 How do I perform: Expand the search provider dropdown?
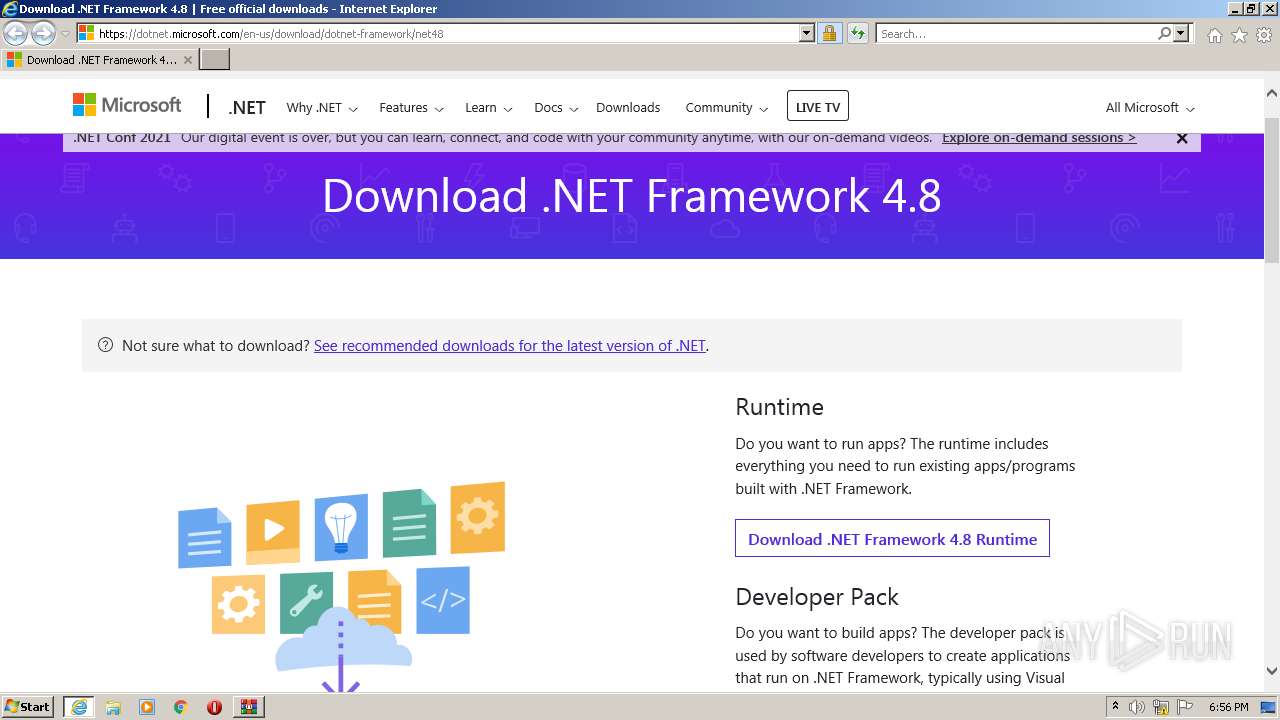(1181, 33)
